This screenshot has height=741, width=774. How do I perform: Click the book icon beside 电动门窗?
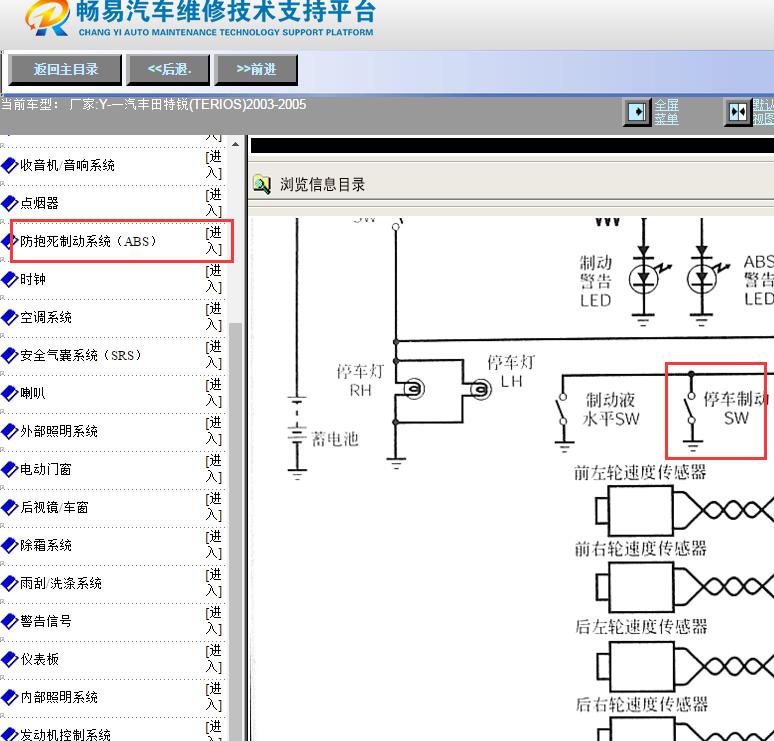point(9,469)
